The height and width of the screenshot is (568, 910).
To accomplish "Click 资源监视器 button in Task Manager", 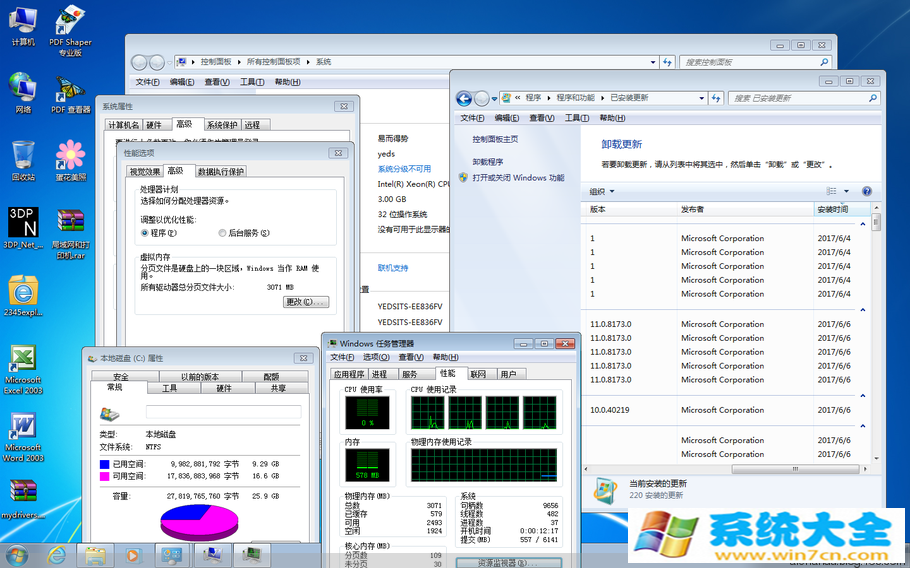I will (508, 563).
